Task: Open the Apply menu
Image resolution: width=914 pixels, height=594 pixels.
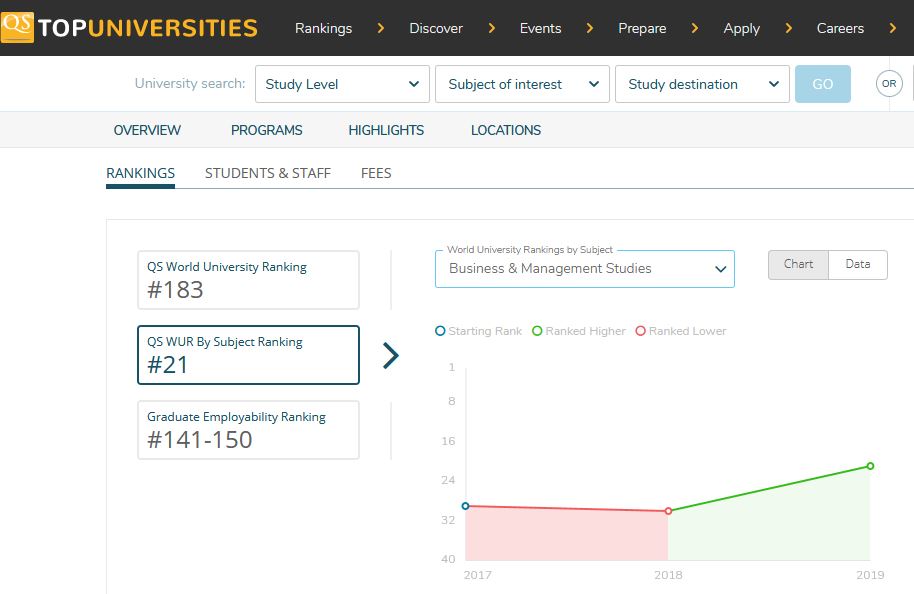Action: pyautogui.click(x=741, y=28)
